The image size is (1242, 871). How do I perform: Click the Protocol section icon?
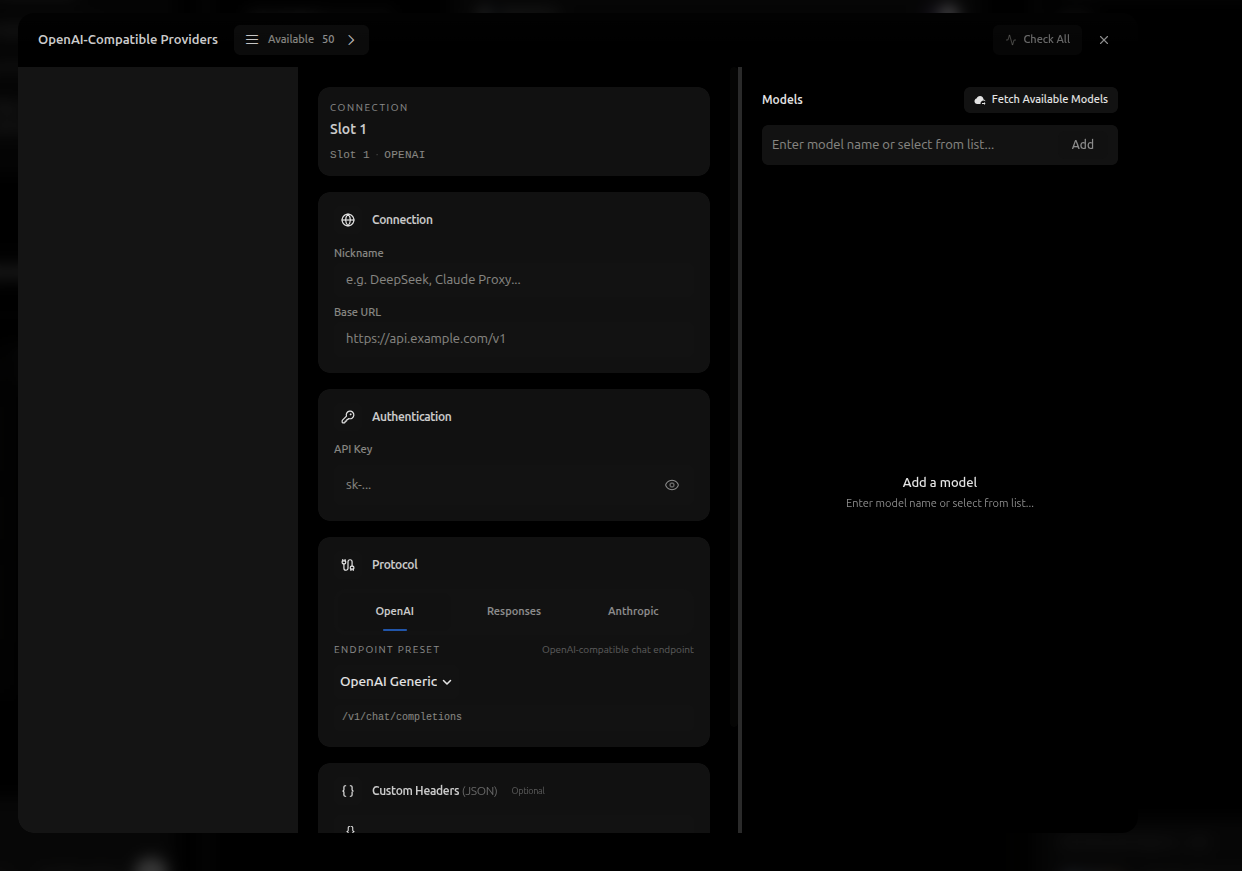click(x=348, y=565)
